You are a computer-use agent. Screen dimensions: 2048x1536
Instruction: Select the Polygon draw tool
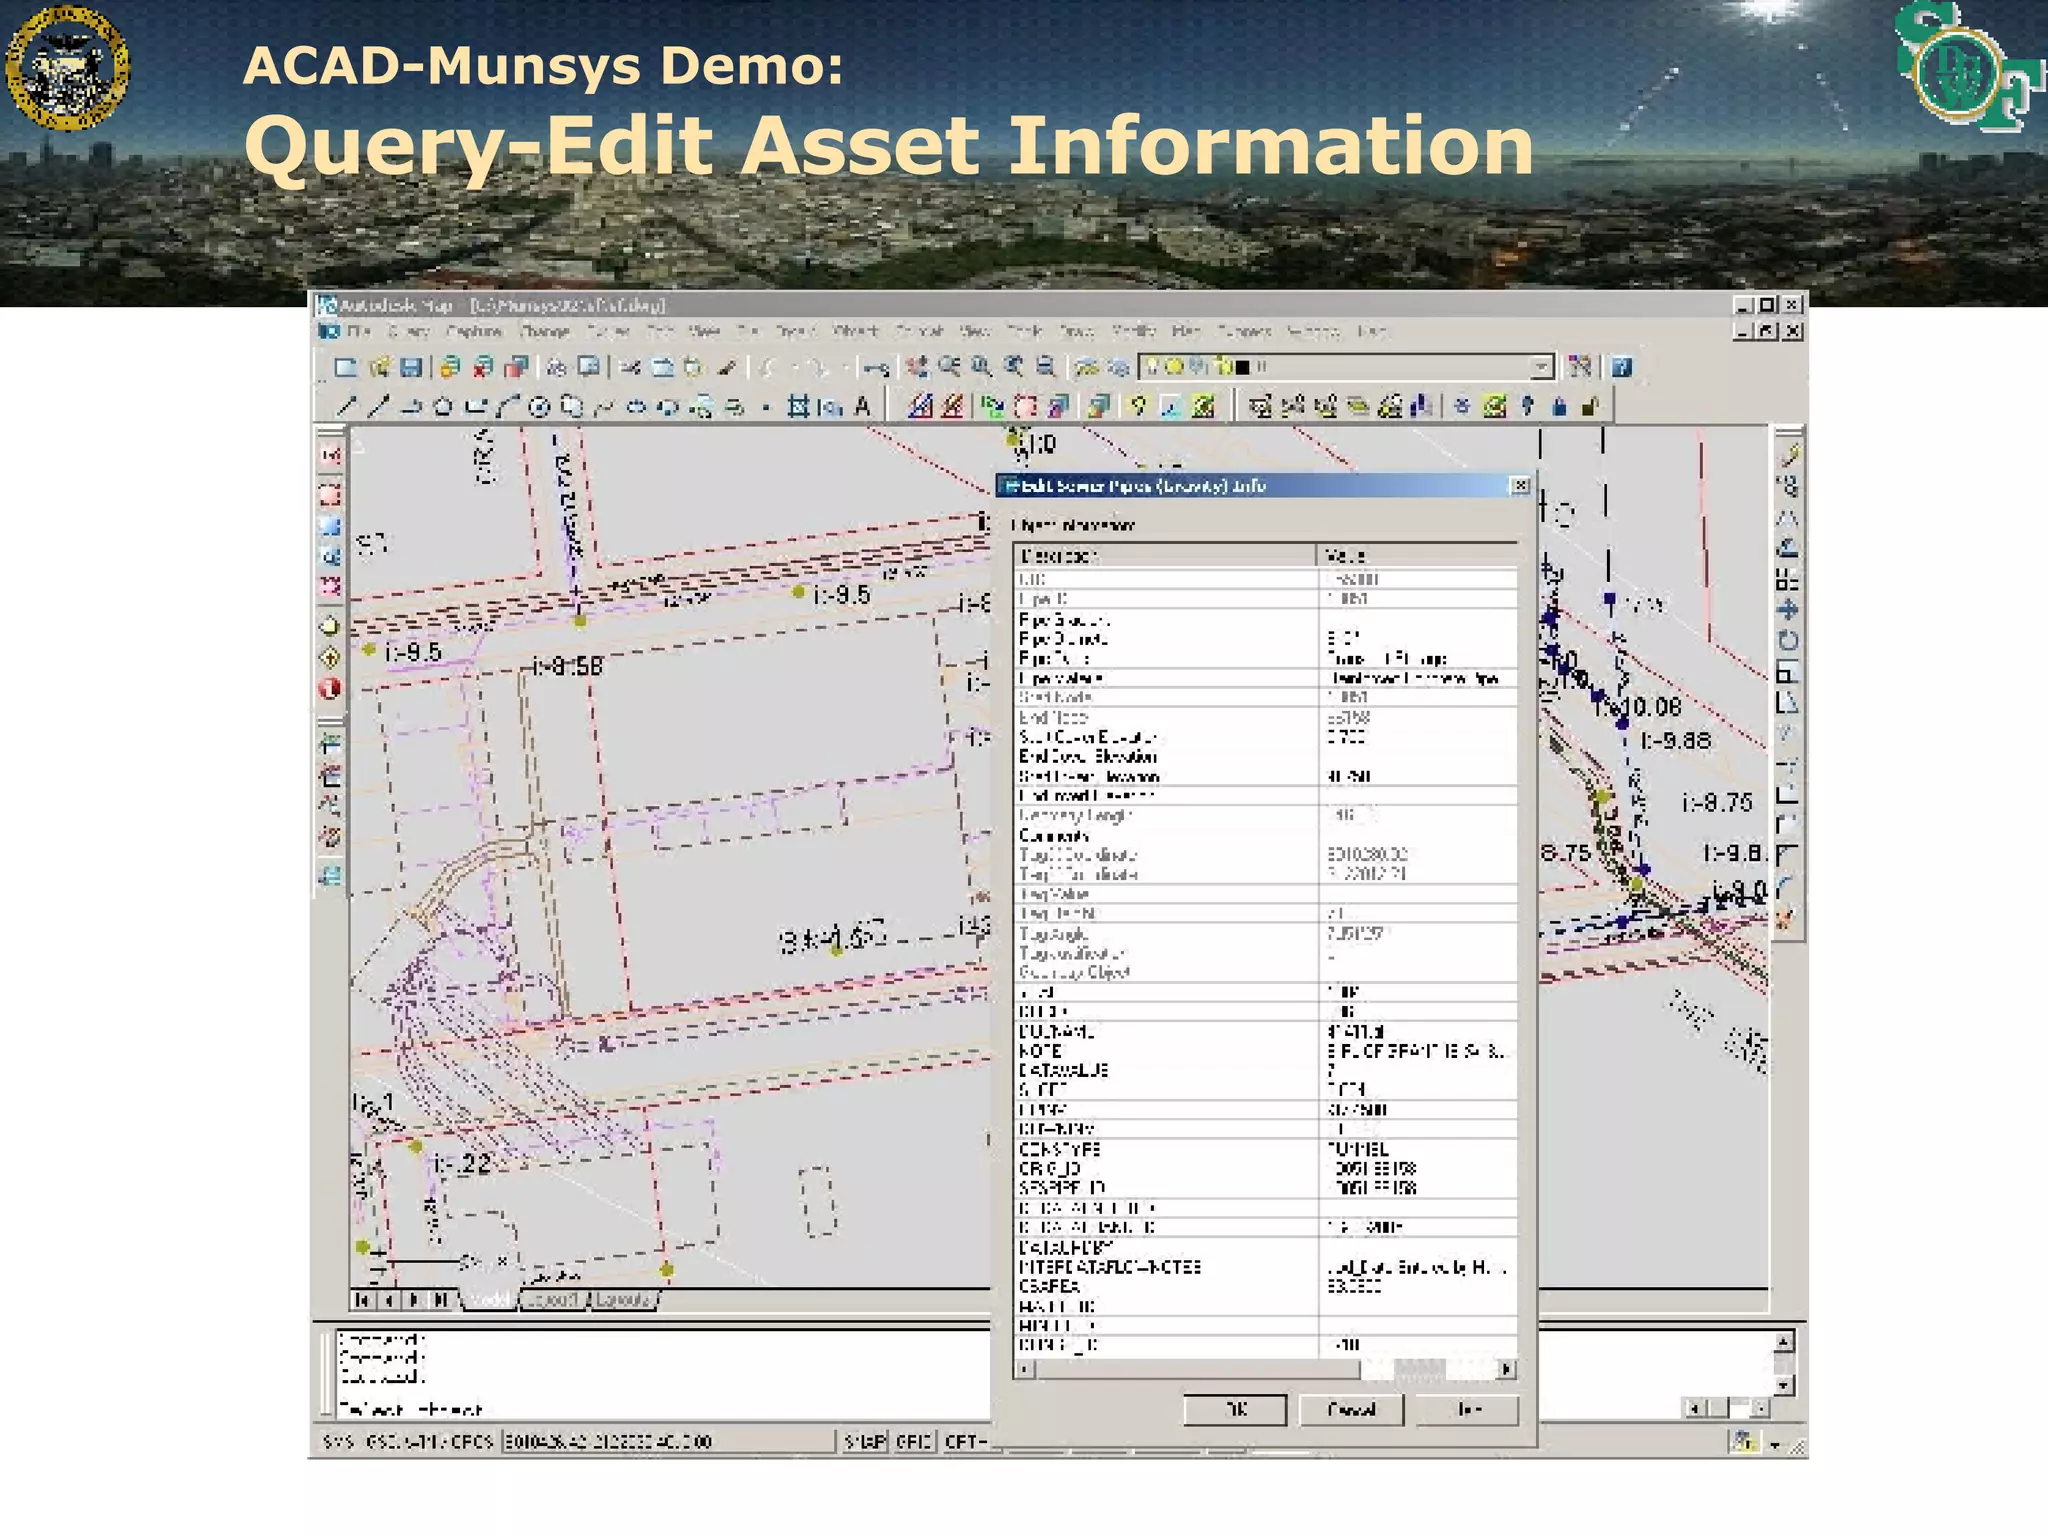[443, 406]
